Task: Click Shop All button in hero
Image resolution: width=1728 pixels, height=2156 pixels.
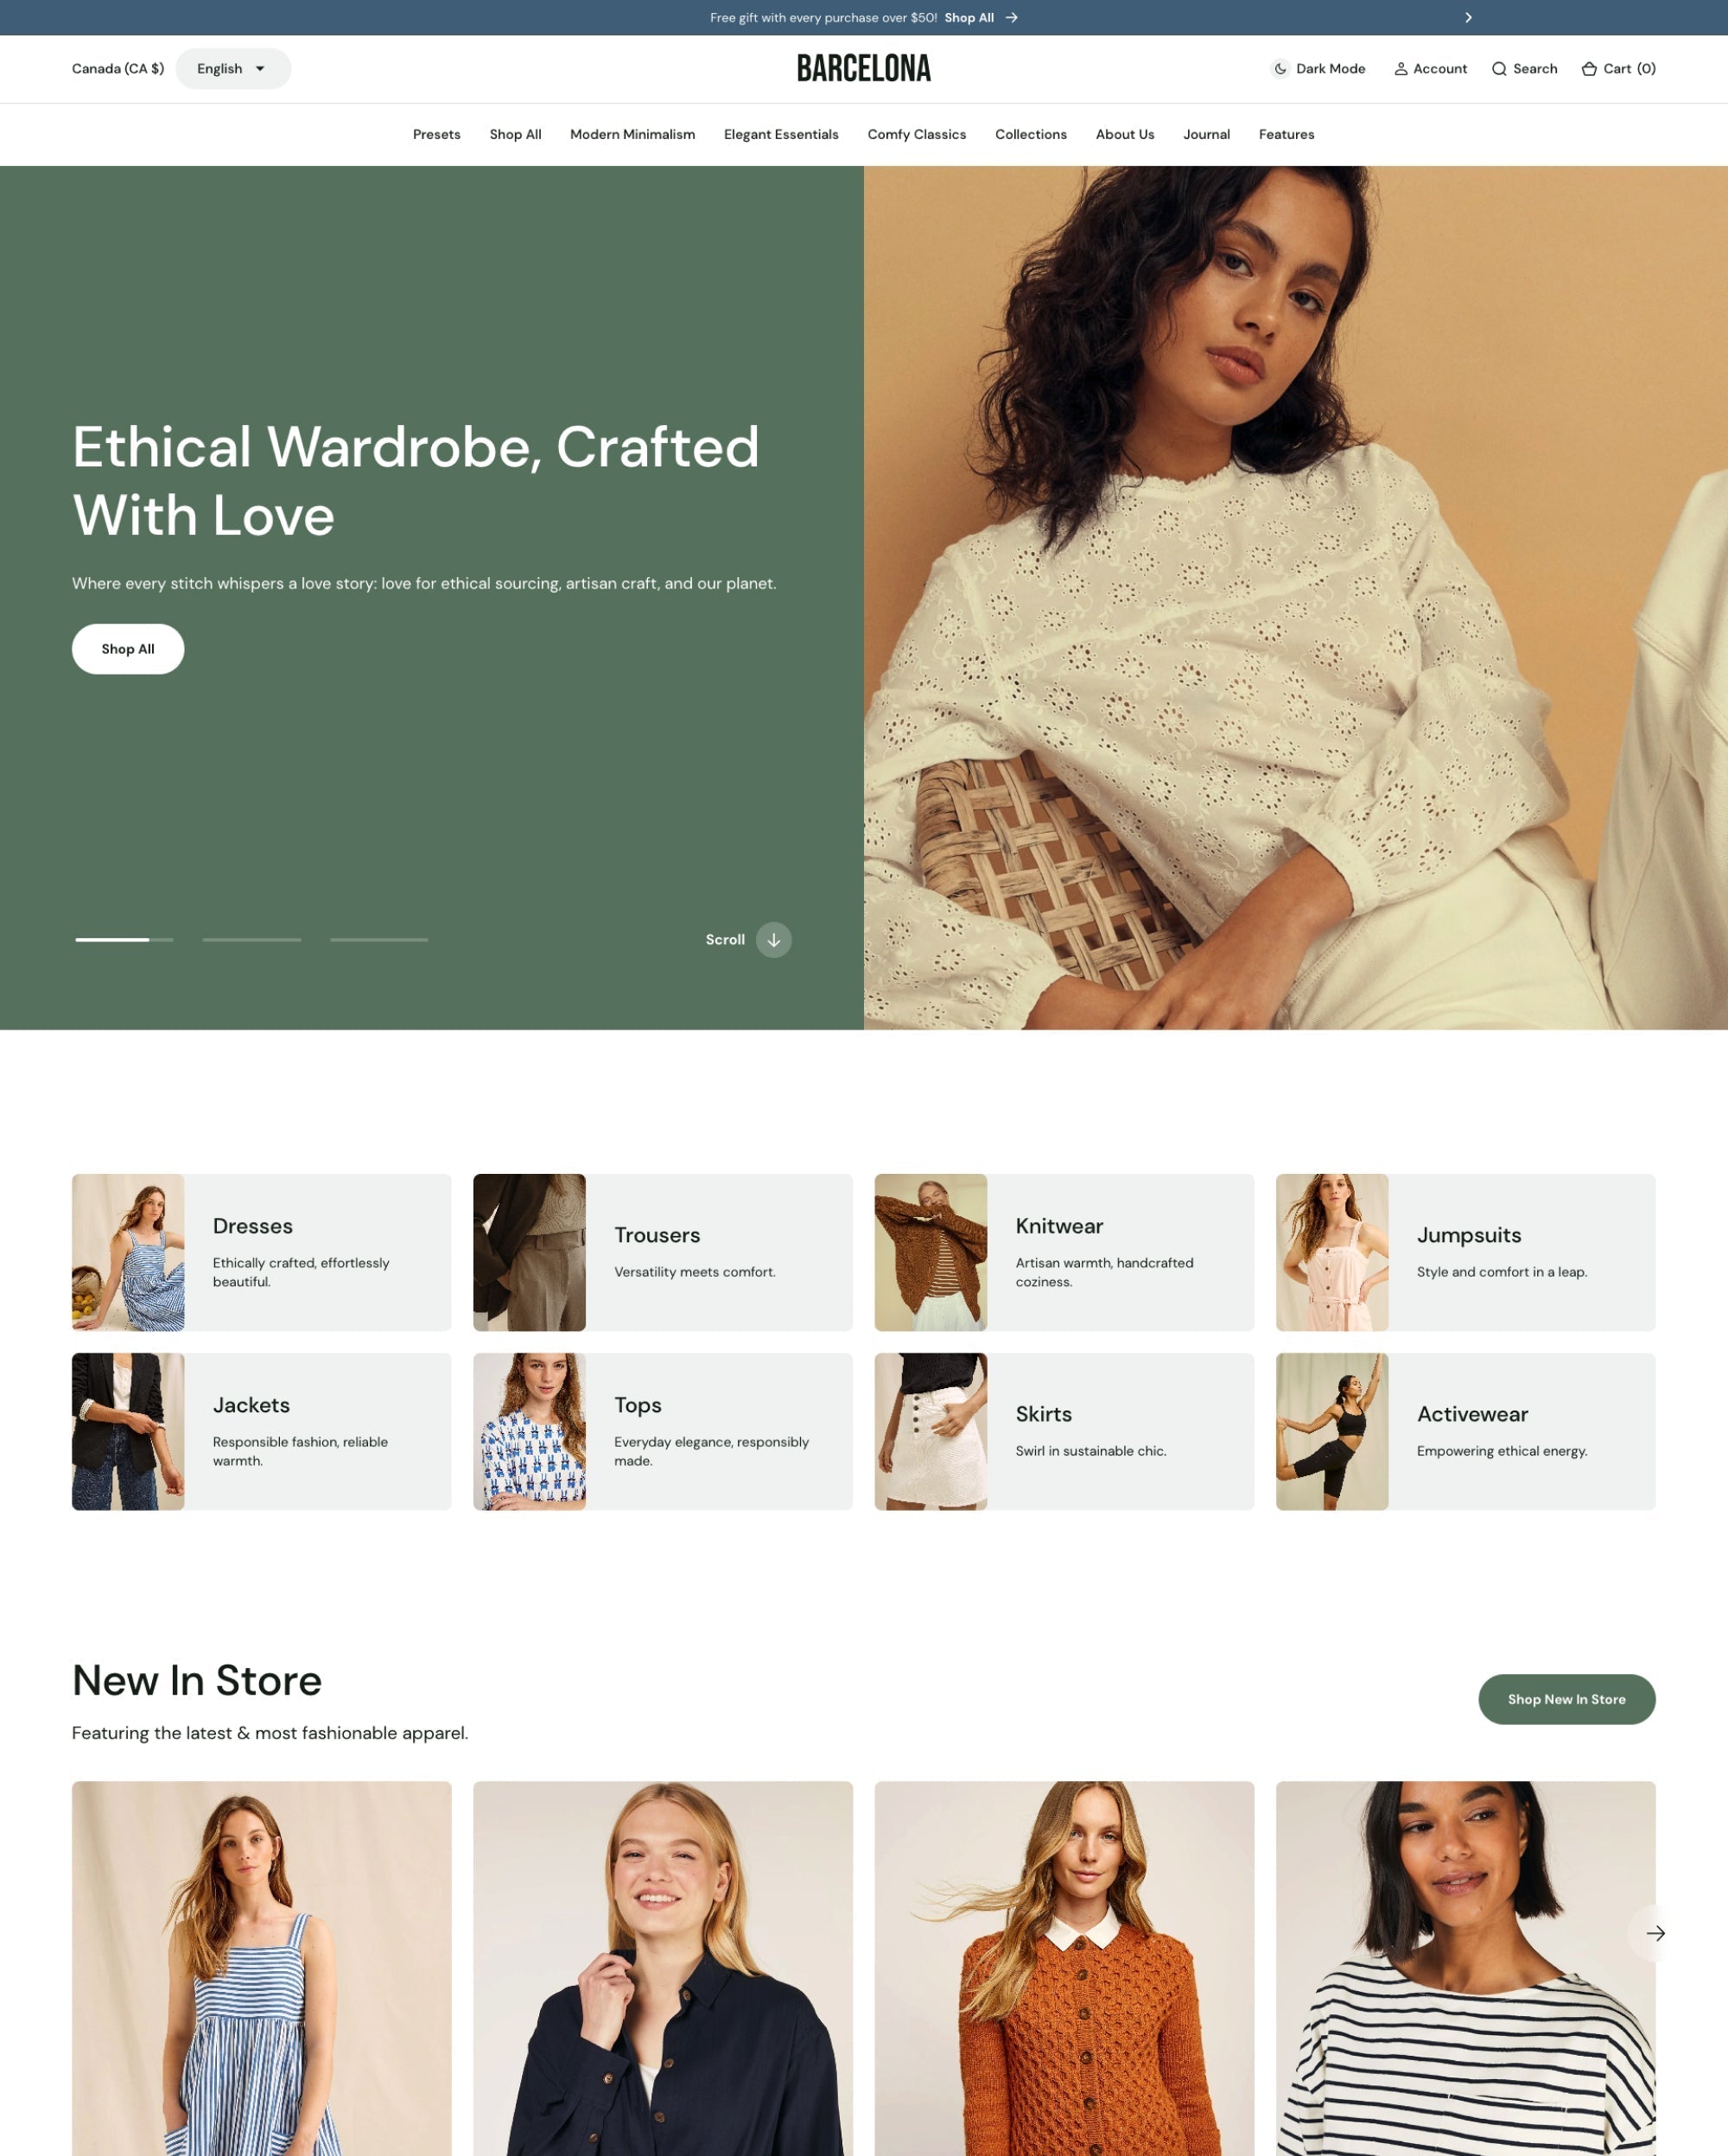Action: (x=127, y=649)
